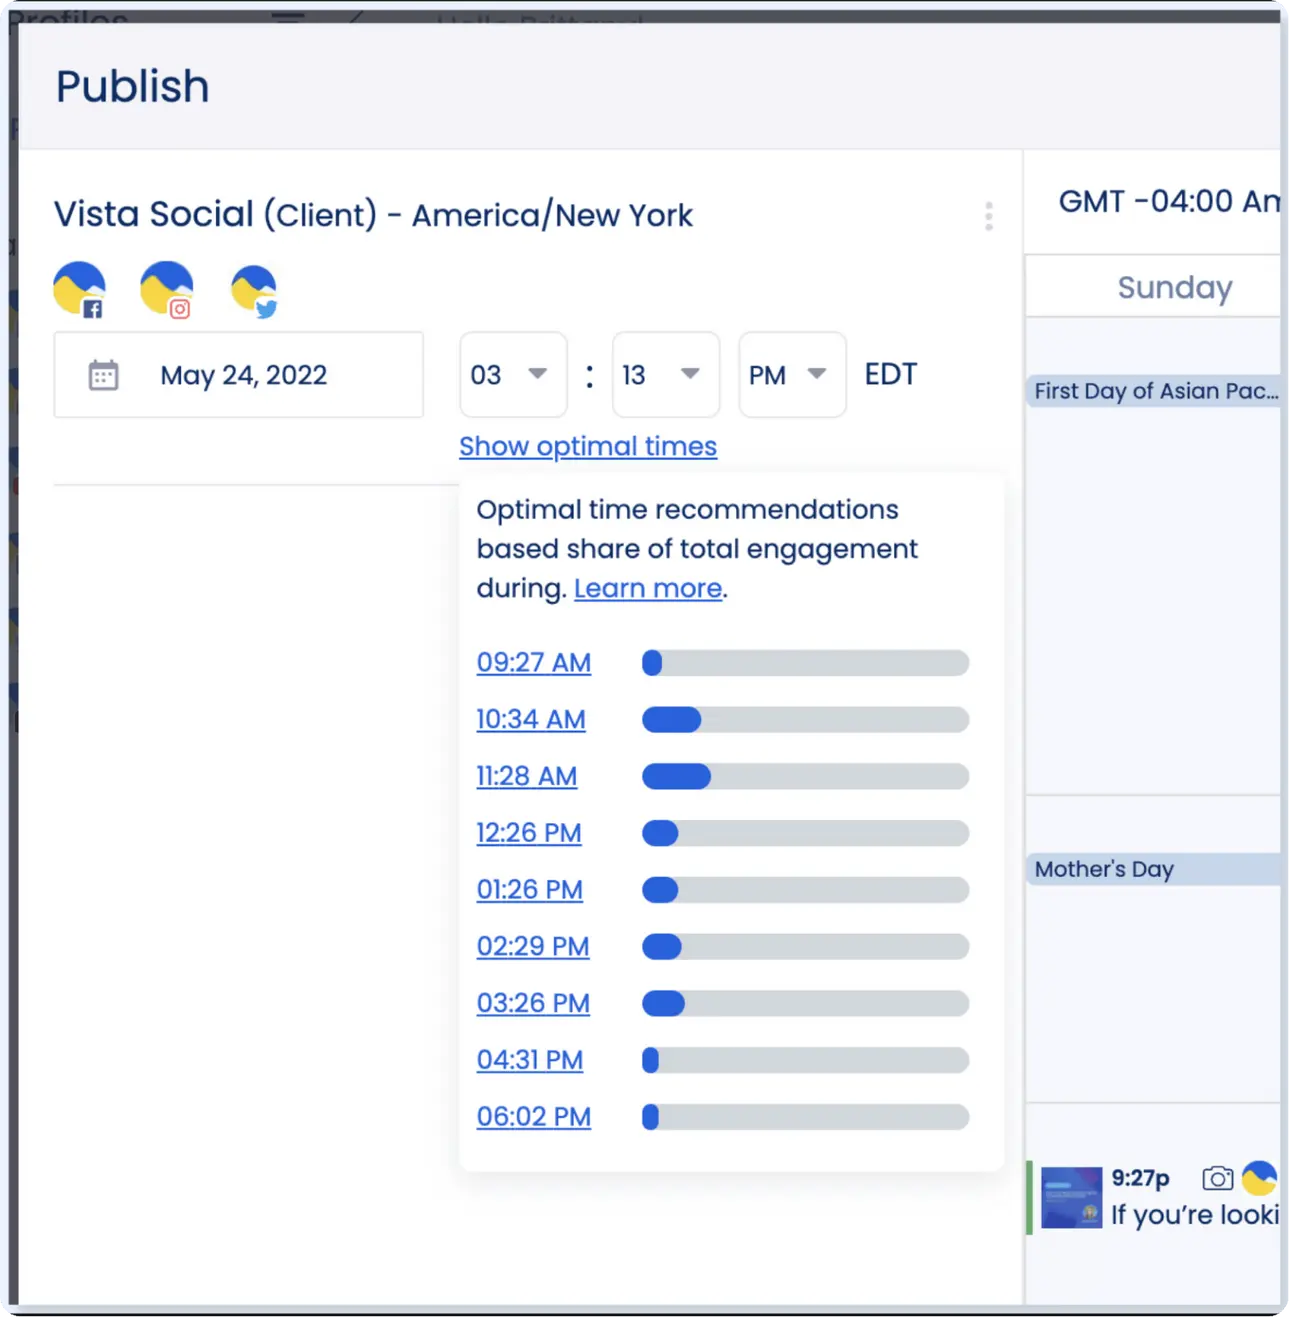Click the Facebook profile avatar
This screenshot has width=1290, height=1317.
79,289
